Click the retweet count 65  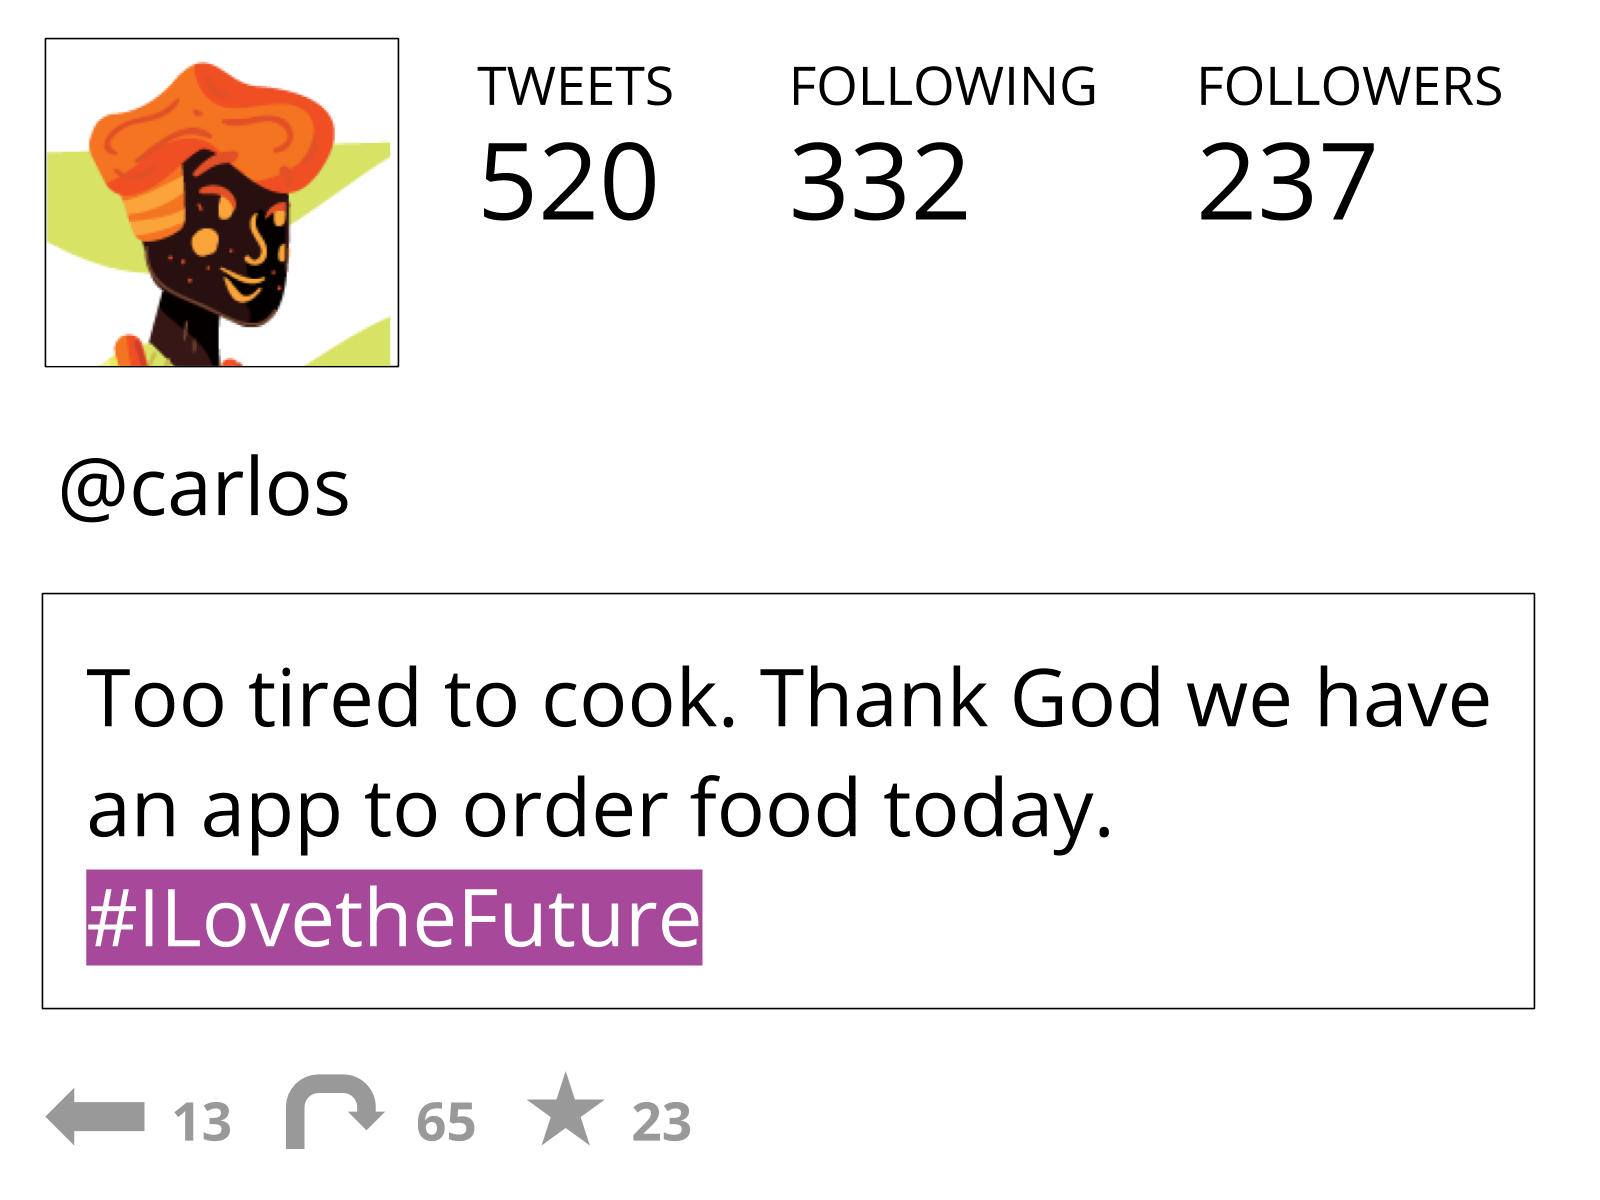point(446,1122)
